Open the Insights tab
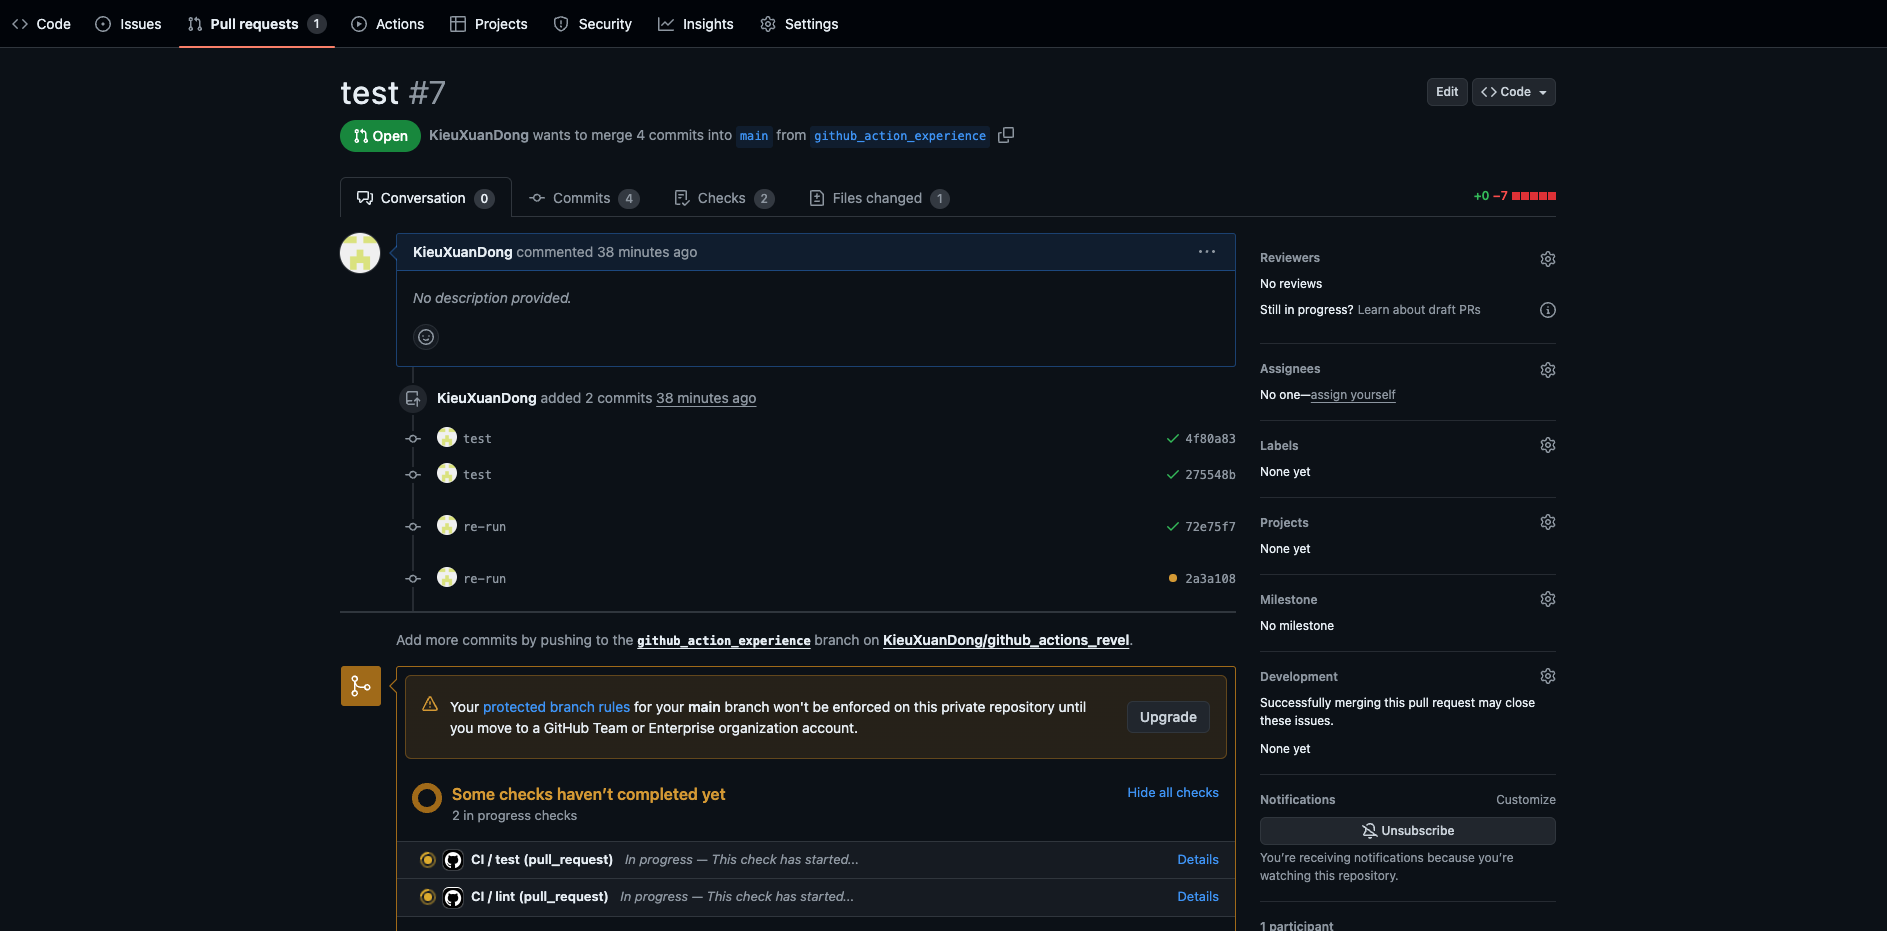 pyautogui.click(x=696, y=24)
